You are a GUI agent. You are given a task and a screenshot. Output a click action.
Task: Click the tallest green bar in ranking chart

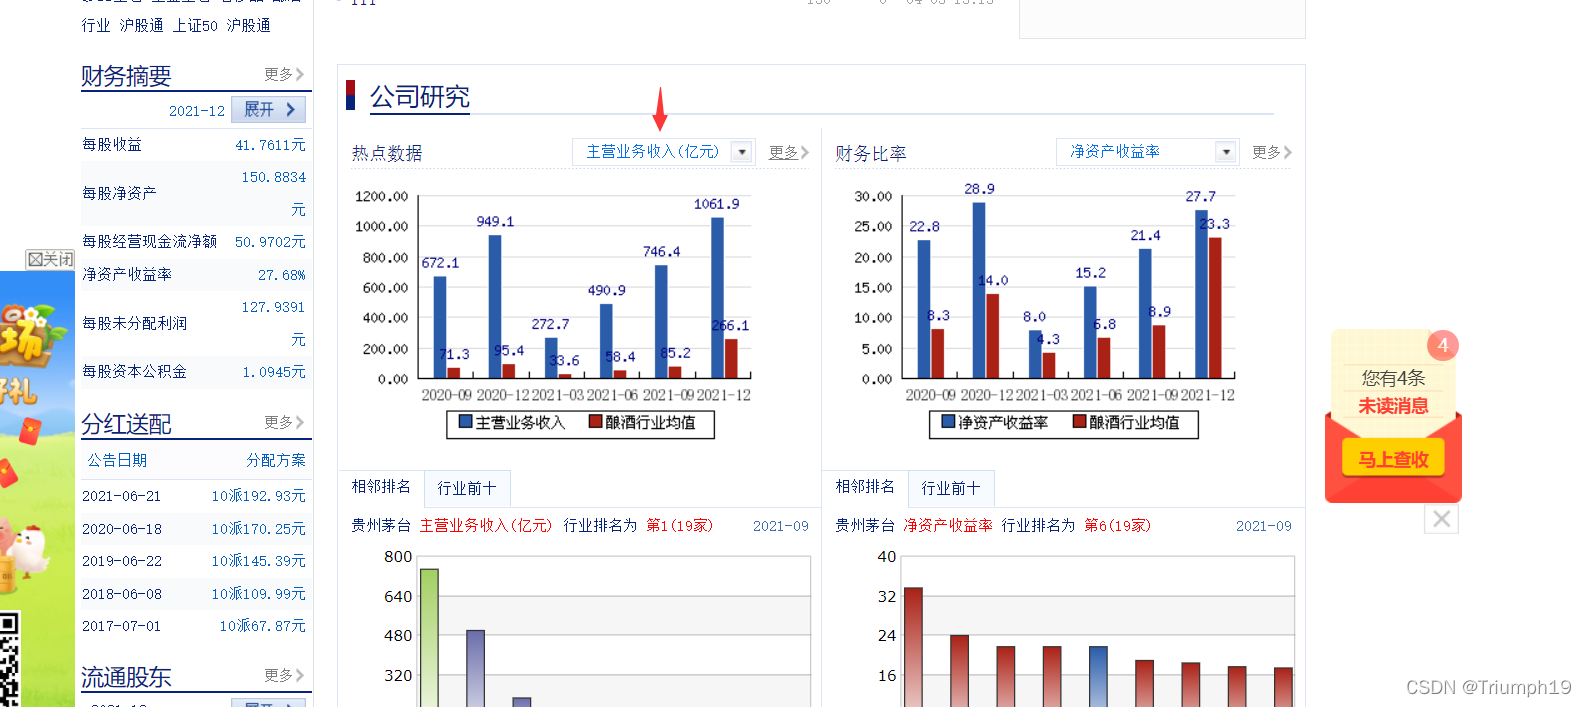tap(429, 638)
